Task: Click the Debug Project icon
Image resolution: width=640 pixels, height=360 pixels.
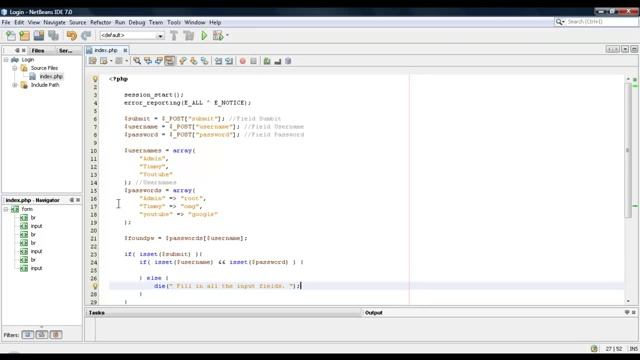Action: pyautogui.click(x=218, y=36)
